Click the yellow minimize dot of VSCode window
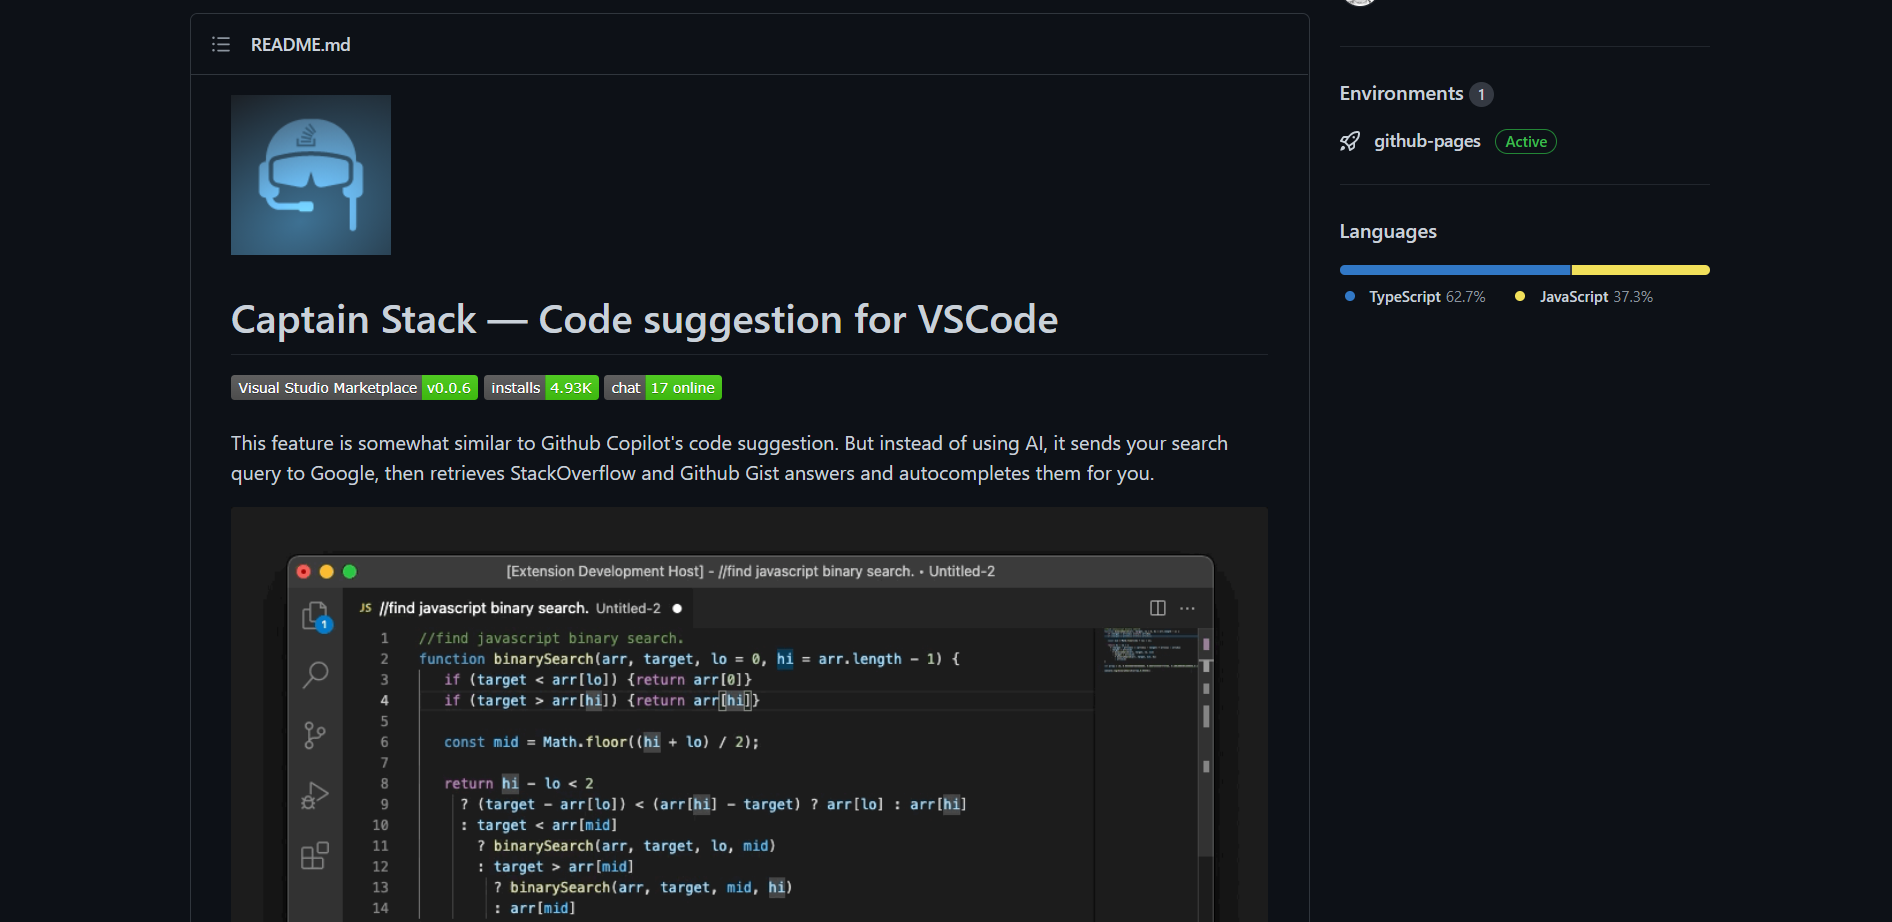This screenshot has width=1892, height=922. [327, 572]
